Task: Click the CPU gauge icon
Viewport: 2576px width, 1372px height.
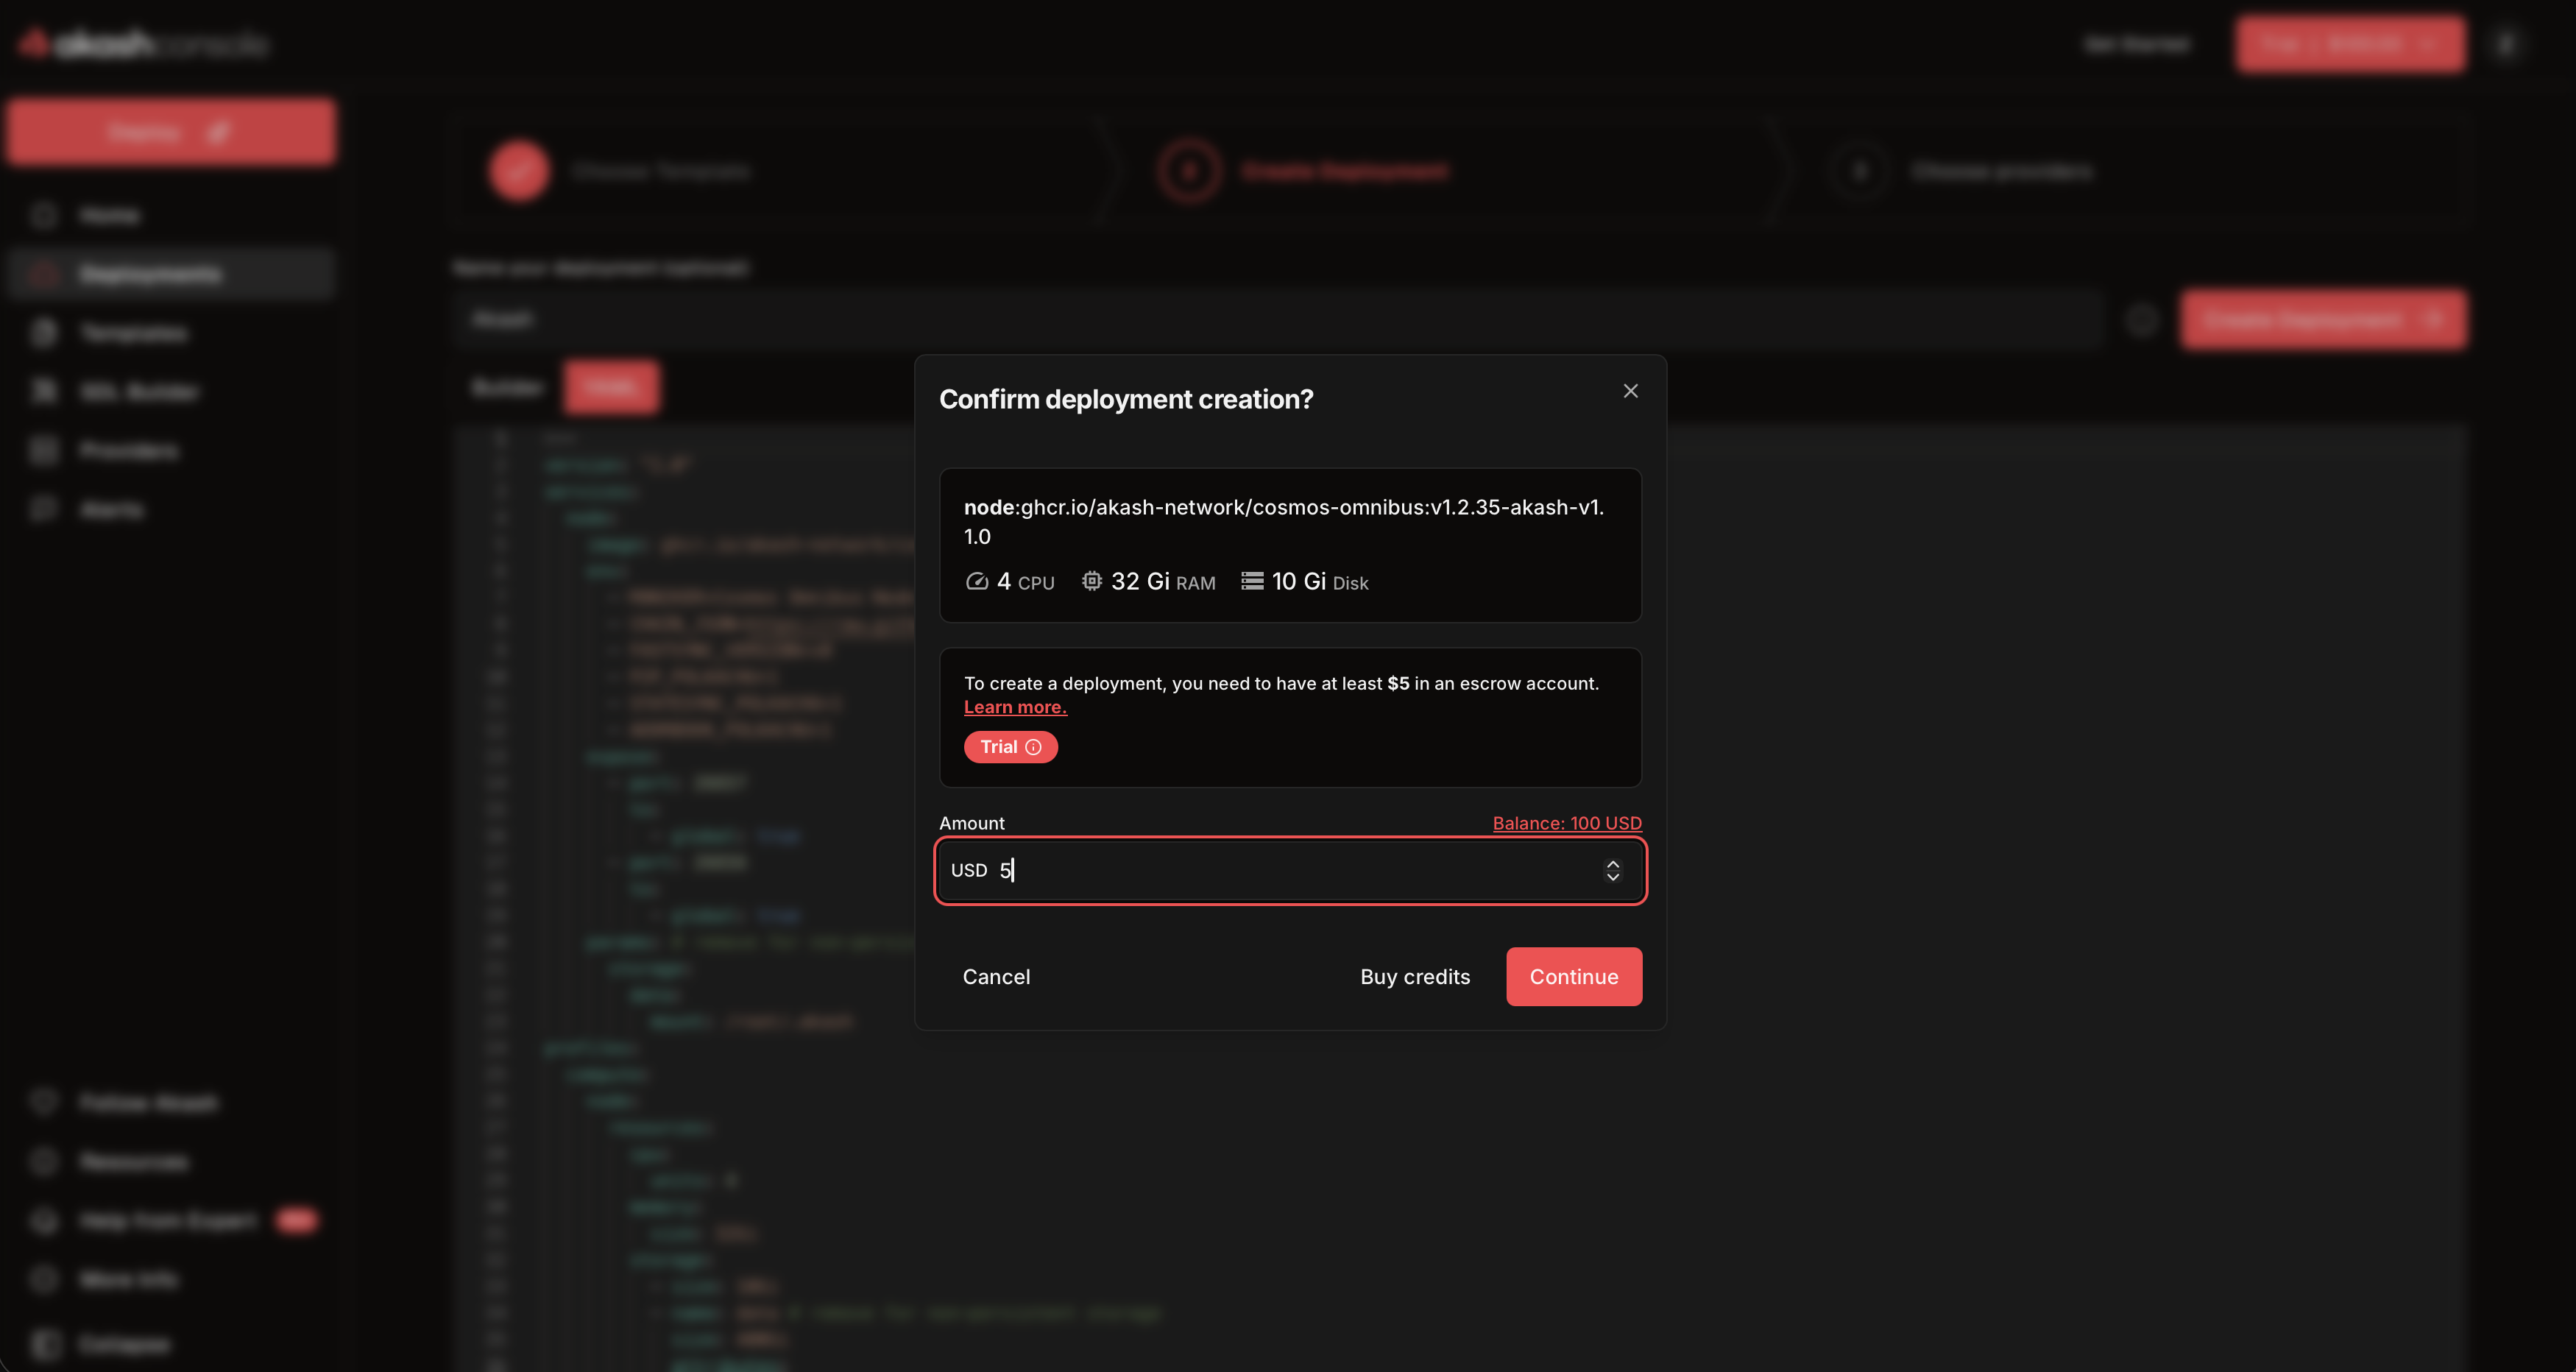Action: (976, 581)
